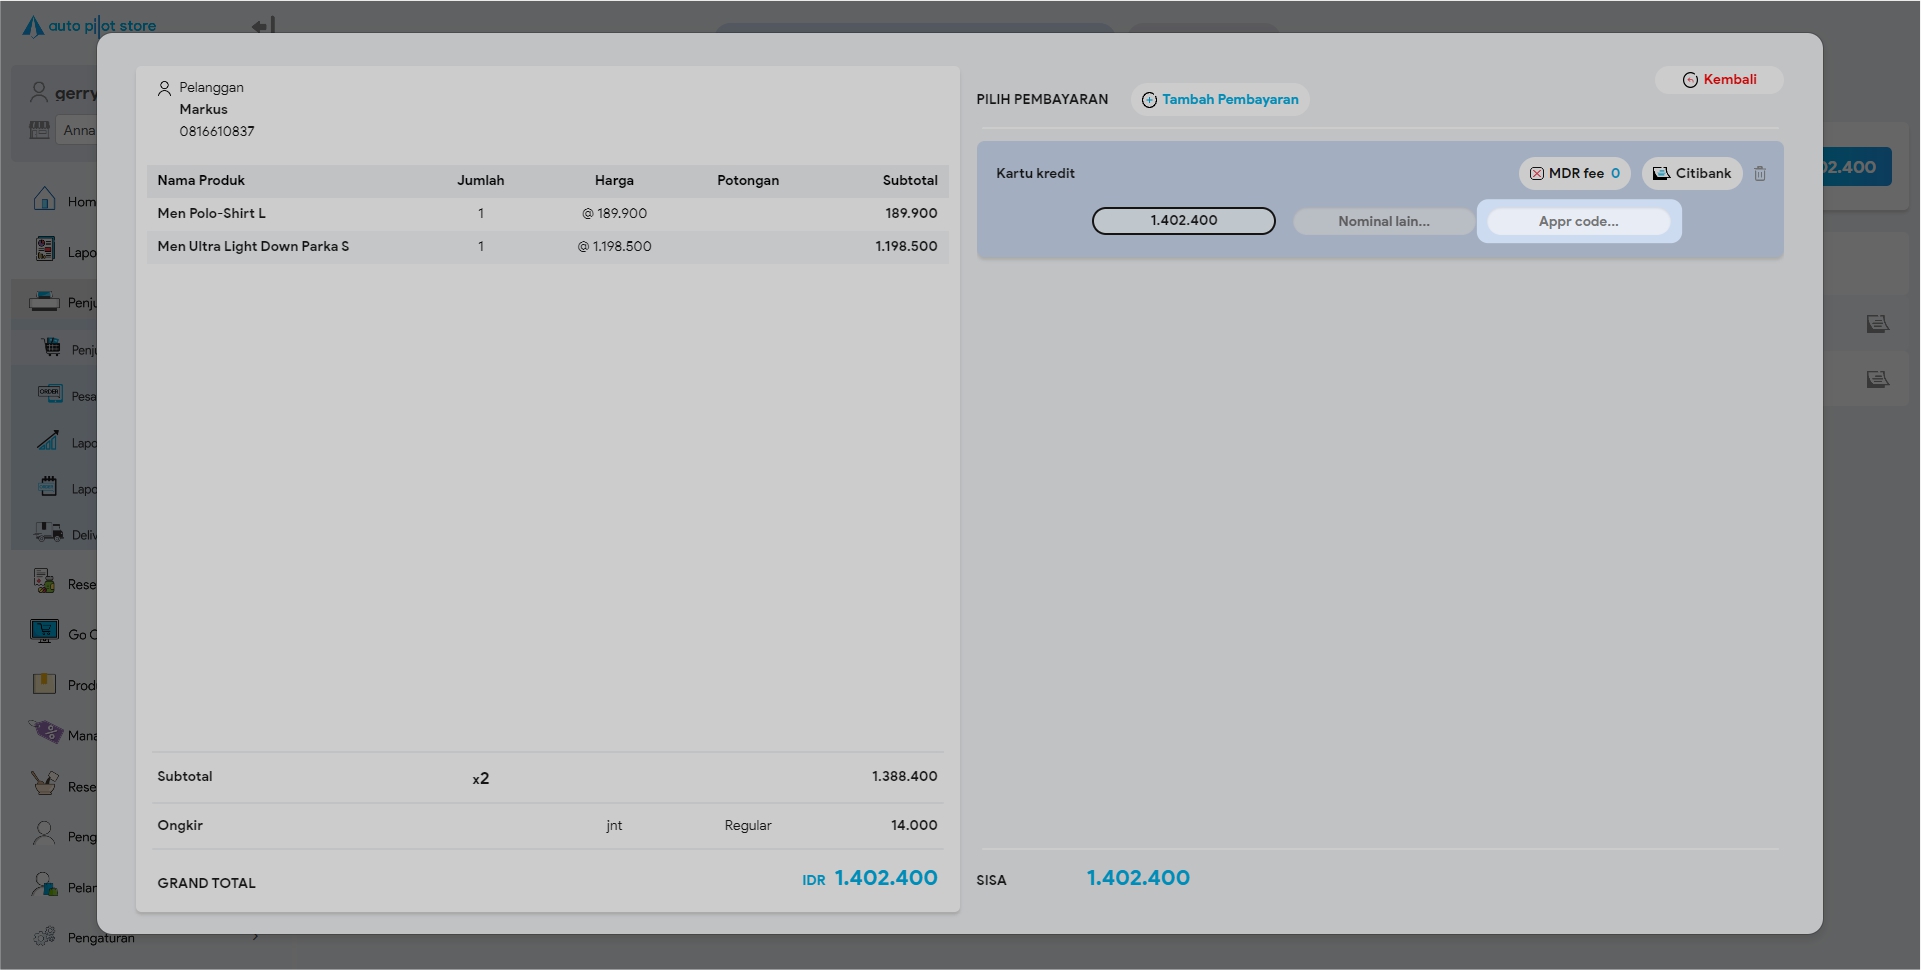Screen dimensions: 1921x970
Task: Click the Pesanan order icon in sidebar
Action: (50, 394)
